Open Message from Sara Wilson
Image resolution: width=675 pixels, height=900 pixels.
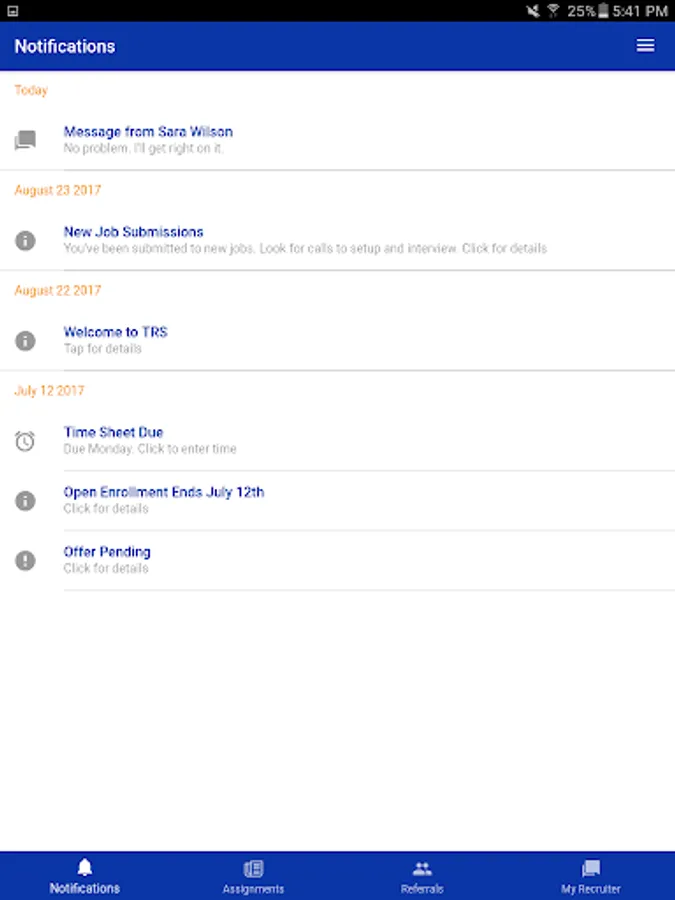click(x=148, y=132)
